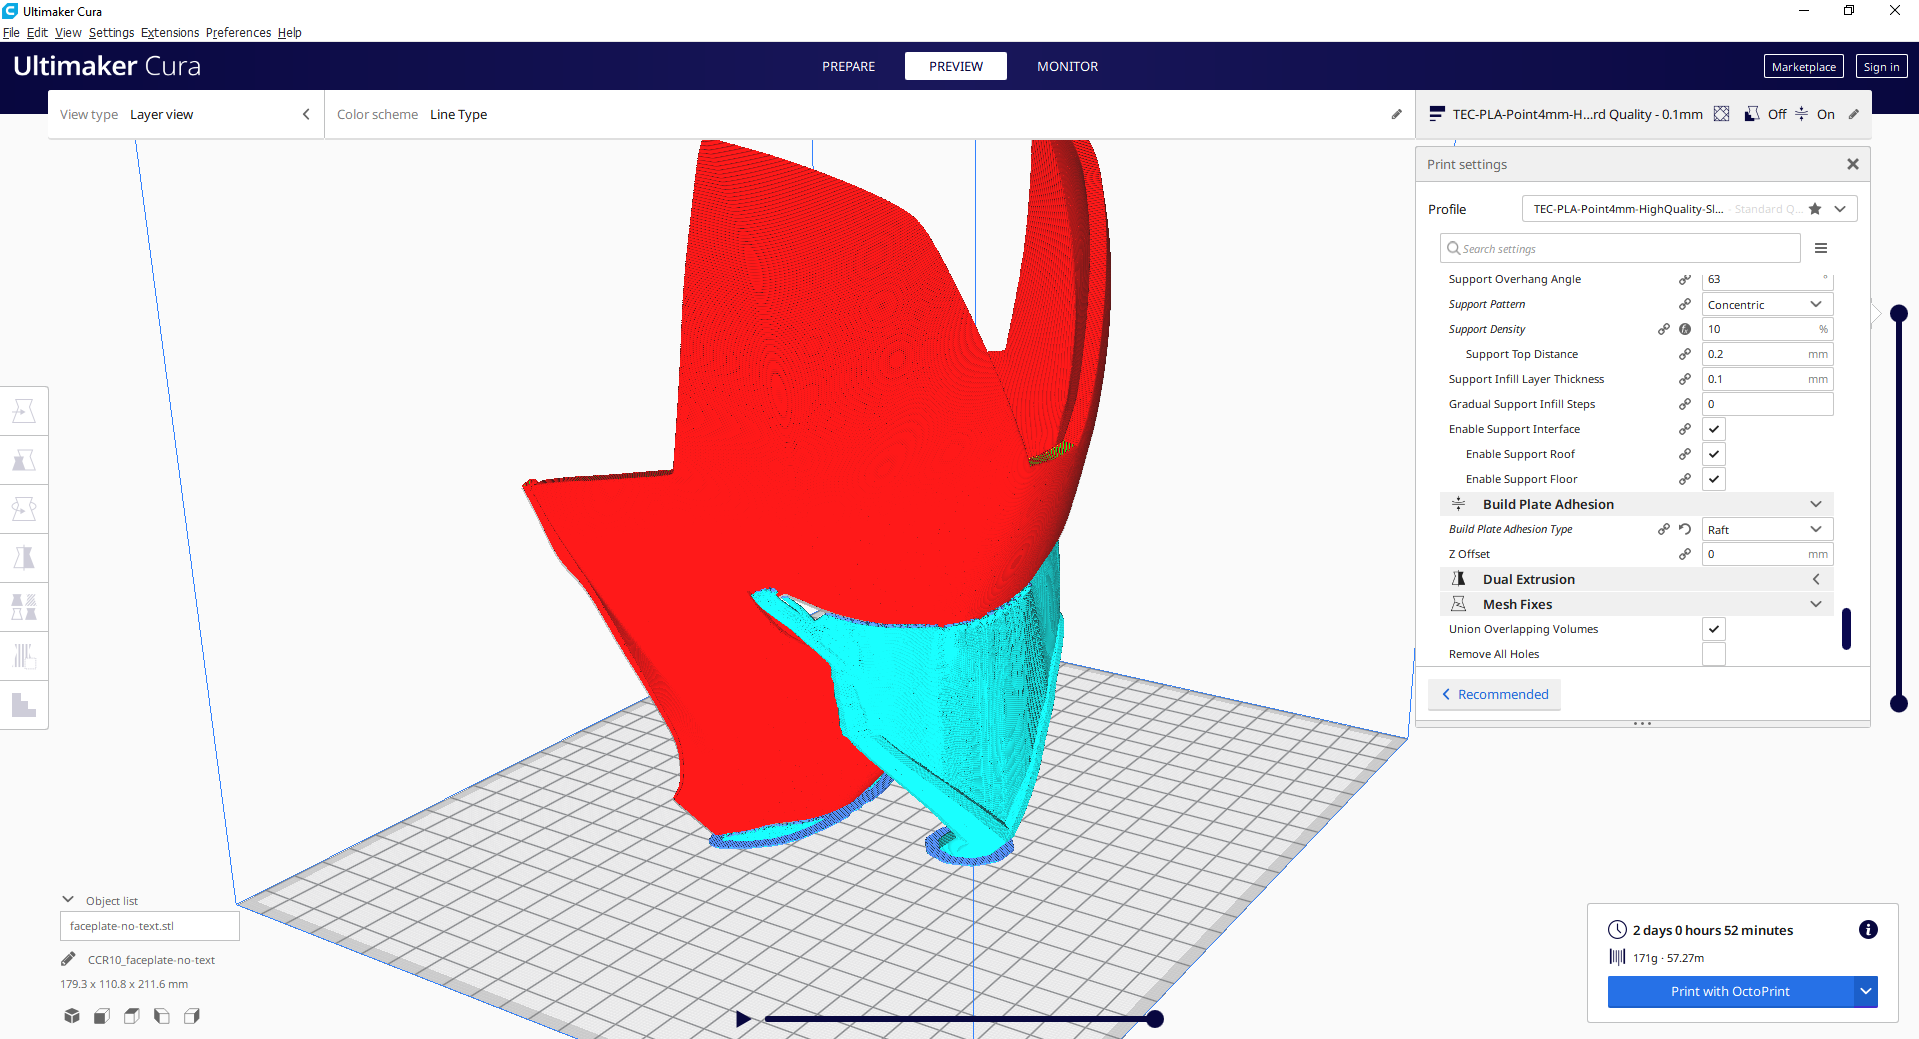
Task: Click the horizontal path slider handle
Action: pos(1155,1019)
